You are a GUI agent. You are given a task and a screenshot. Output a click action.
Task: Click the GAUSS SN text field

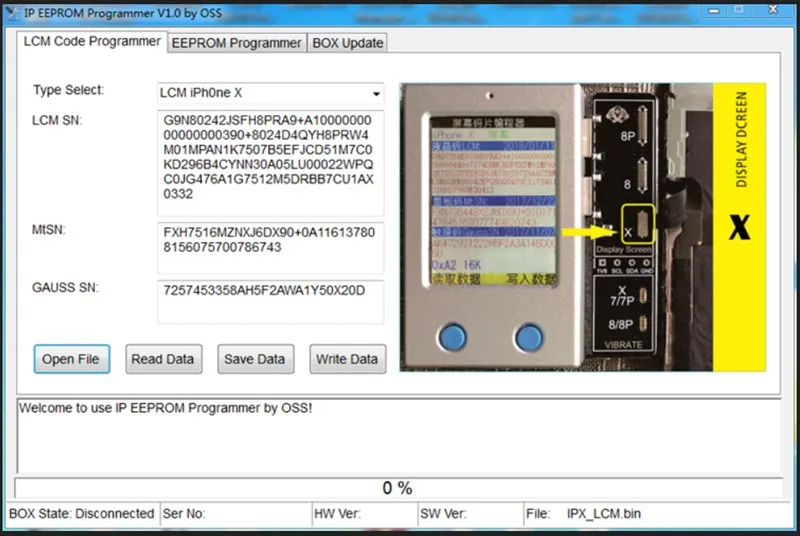270,302
